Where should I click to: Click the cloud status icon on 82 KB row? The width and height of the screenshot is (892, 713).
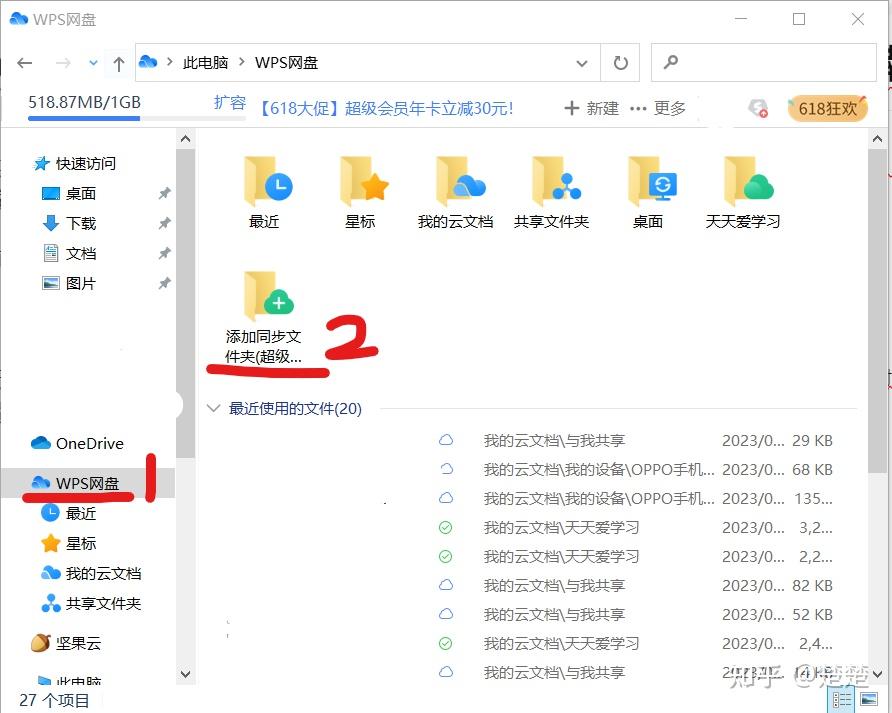tap(447, 585)
